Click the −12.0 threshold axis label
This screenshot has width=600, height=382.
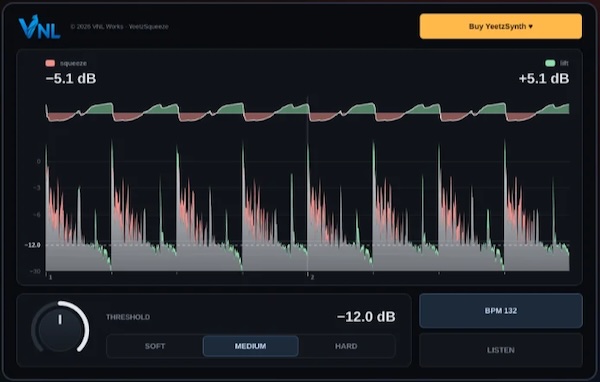pyautogui.click(x=33, y=245)
